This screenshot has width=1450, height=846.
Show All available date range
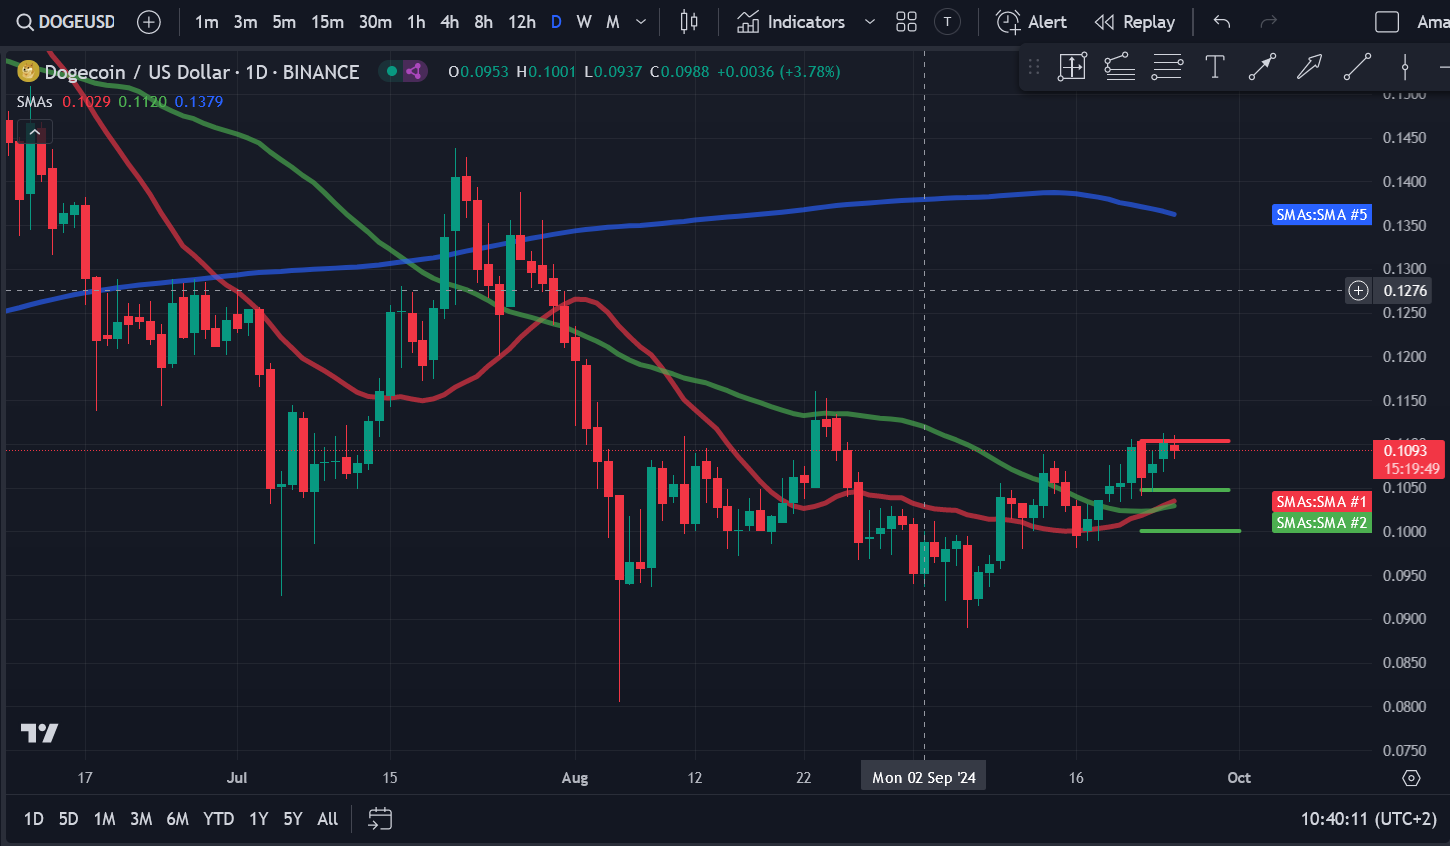(x=327, y=819)
